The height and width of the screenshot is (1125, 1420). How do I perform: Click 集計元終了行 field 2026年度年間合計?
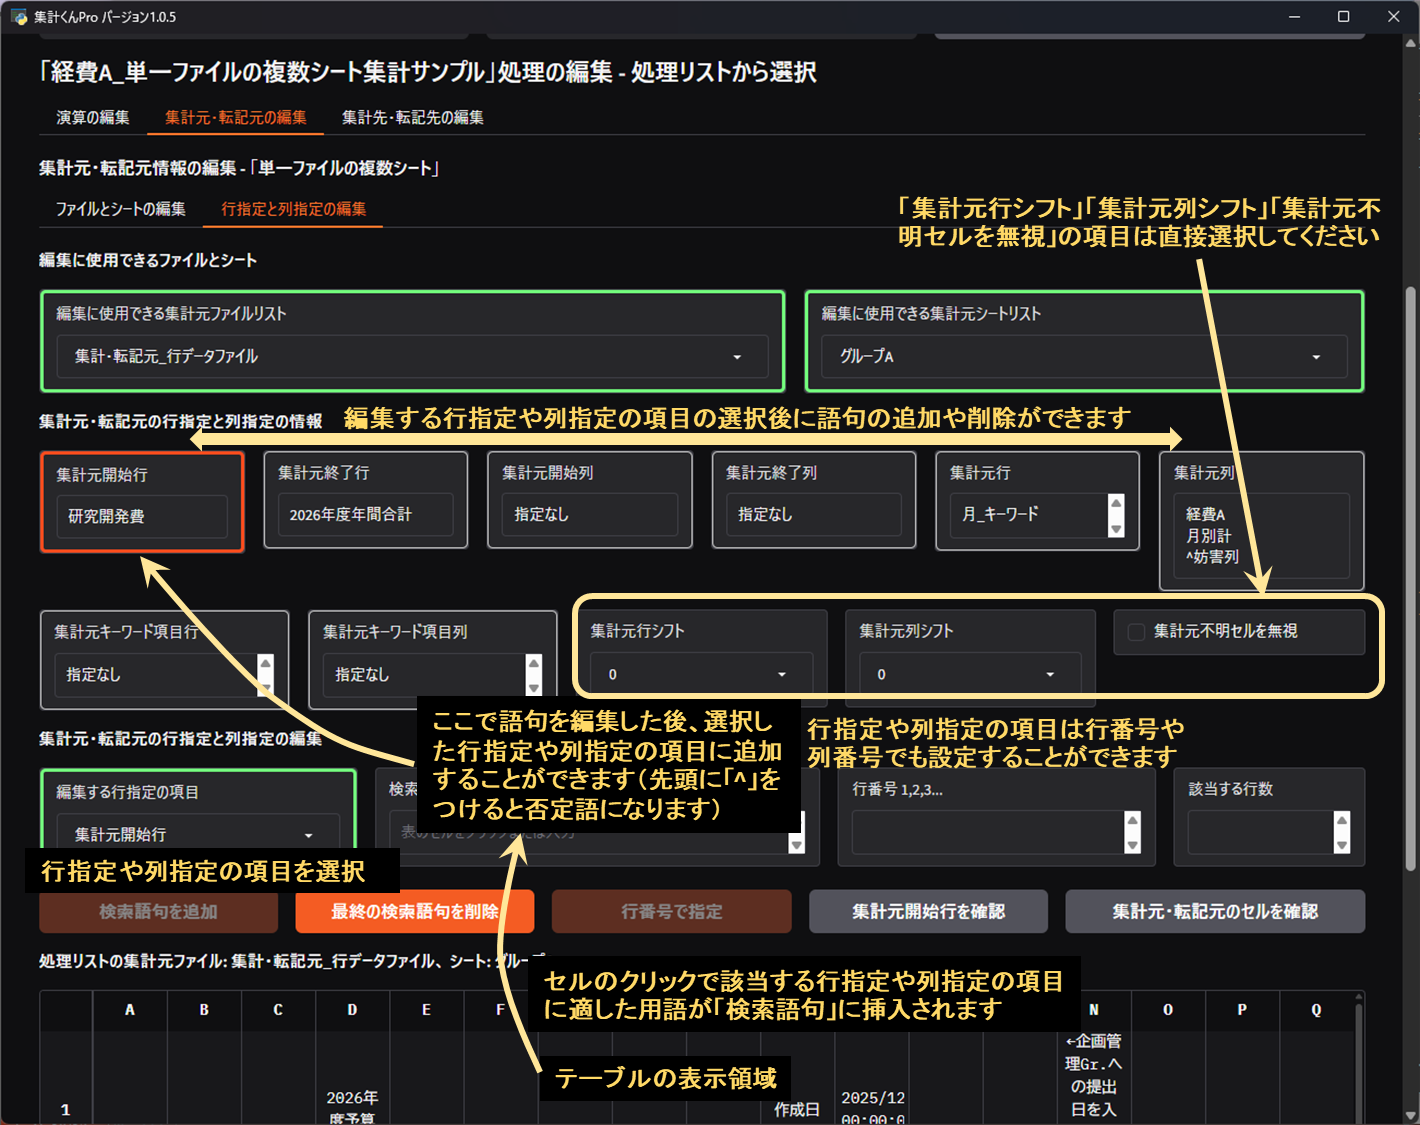click(366, 514)
